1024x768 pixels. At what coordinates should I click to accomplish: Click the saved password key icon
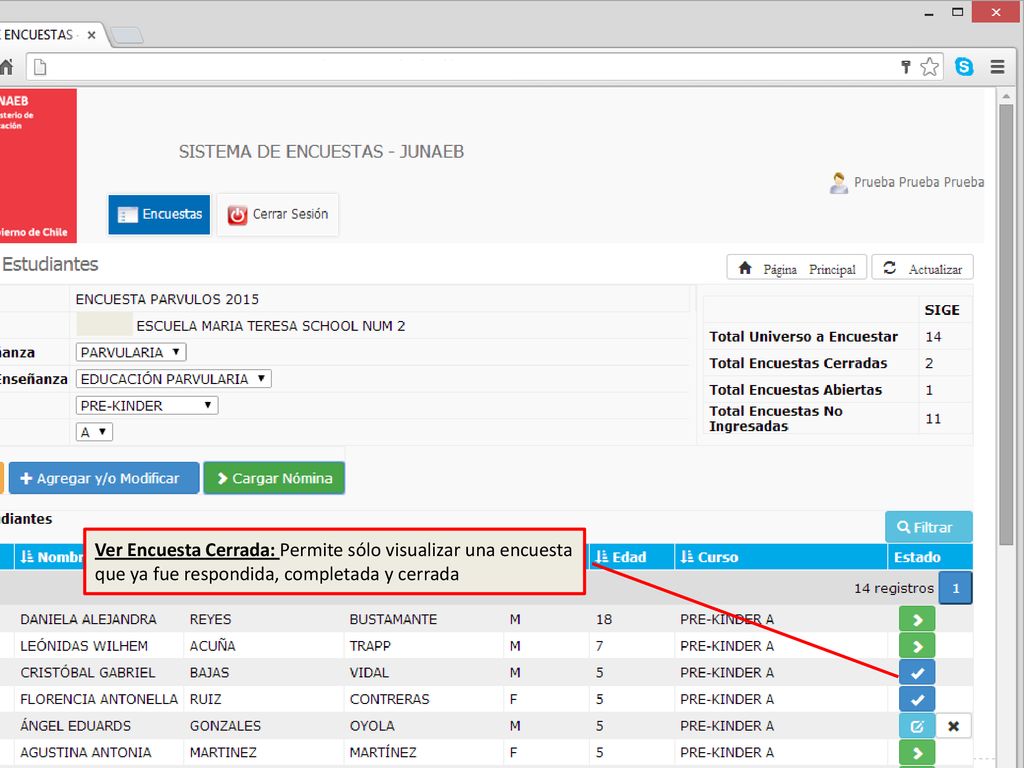pos(906,67)
